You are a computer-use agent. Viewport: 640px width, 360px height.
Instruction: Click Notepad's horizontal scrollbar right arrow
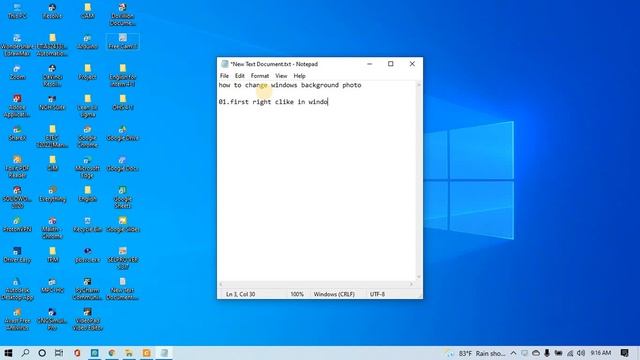[x=411, y=284]
